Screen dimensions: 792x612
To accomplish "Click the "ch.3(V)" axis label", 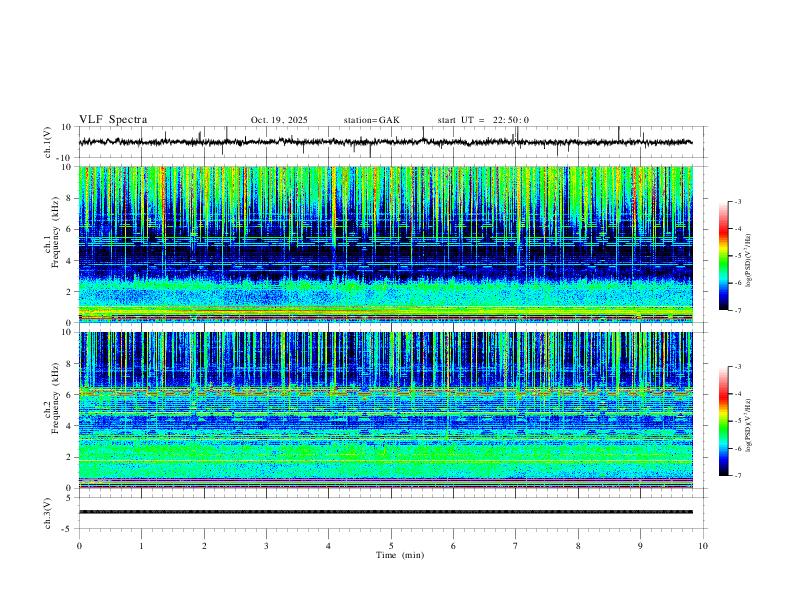I will click(48, 513).
